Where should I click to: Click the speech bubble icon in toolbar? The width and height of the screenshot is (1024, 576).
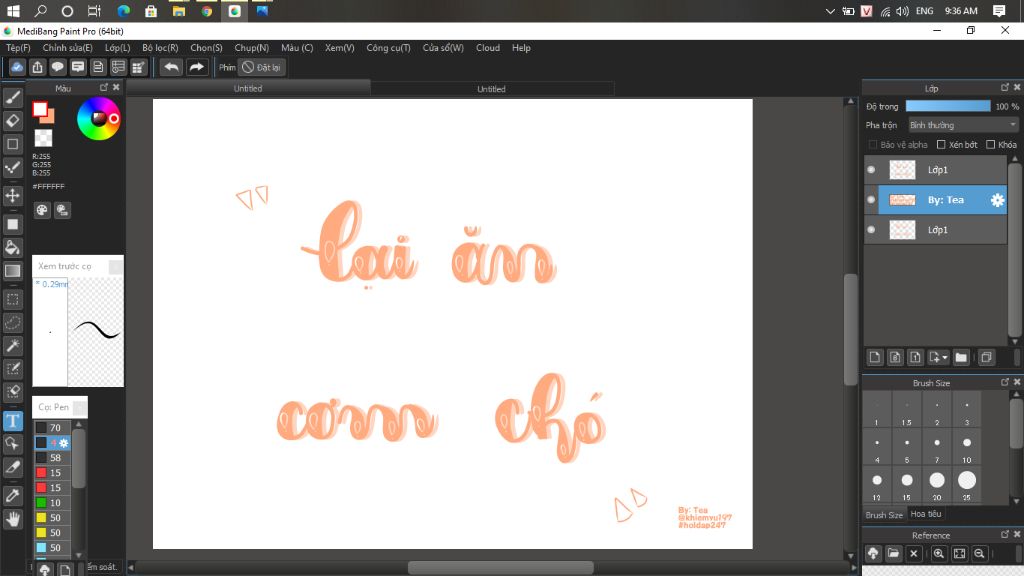[x=57, y=67]
